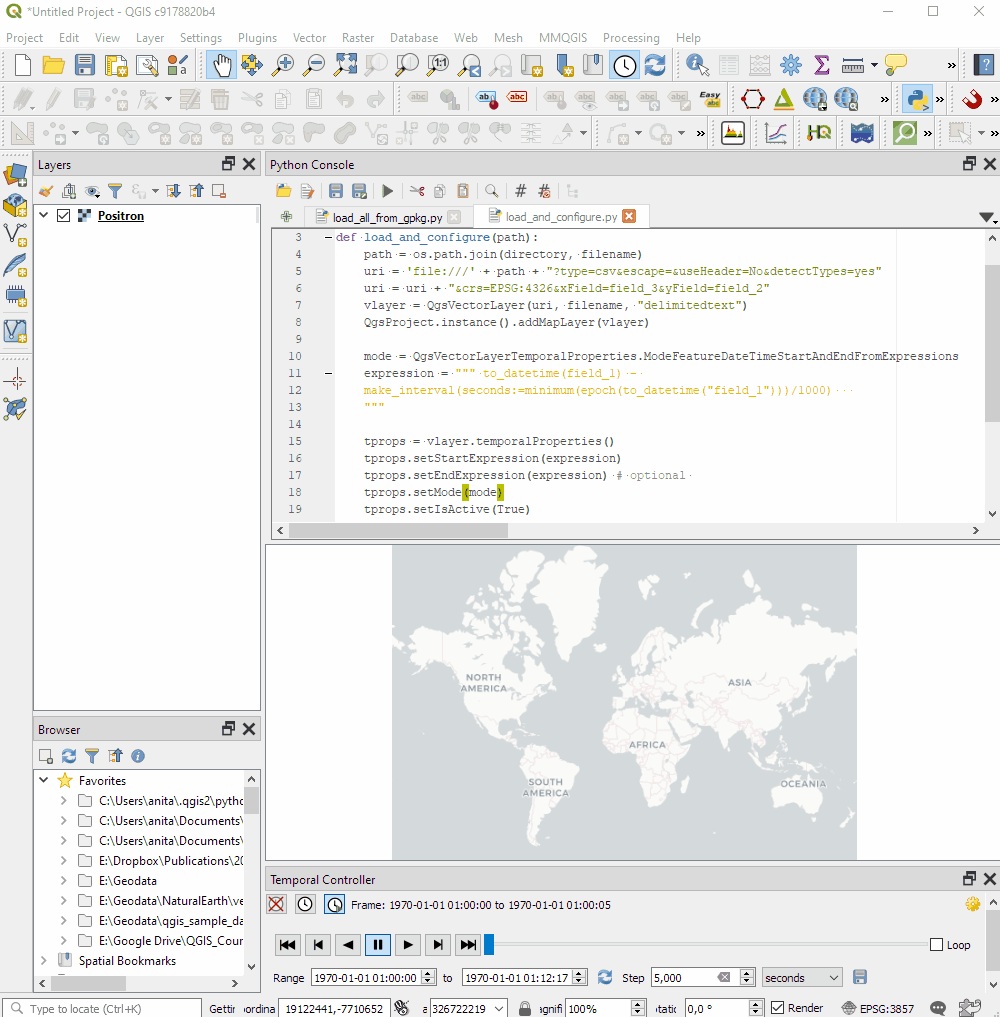Open the Processing Toolbox gear icon
This screenshot has width=1000, height=1017.
click(791, 66)
